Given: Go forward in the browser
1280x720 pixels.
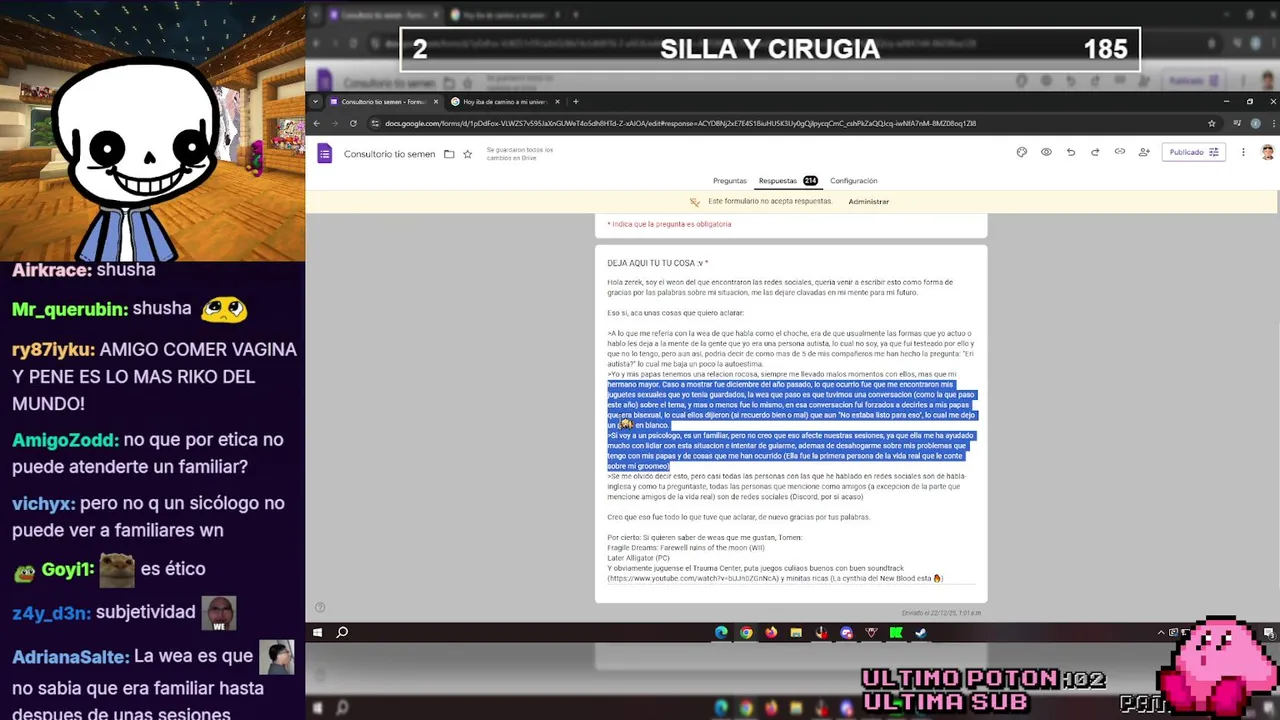Looking at the screenshot, I should pos(335,123).
